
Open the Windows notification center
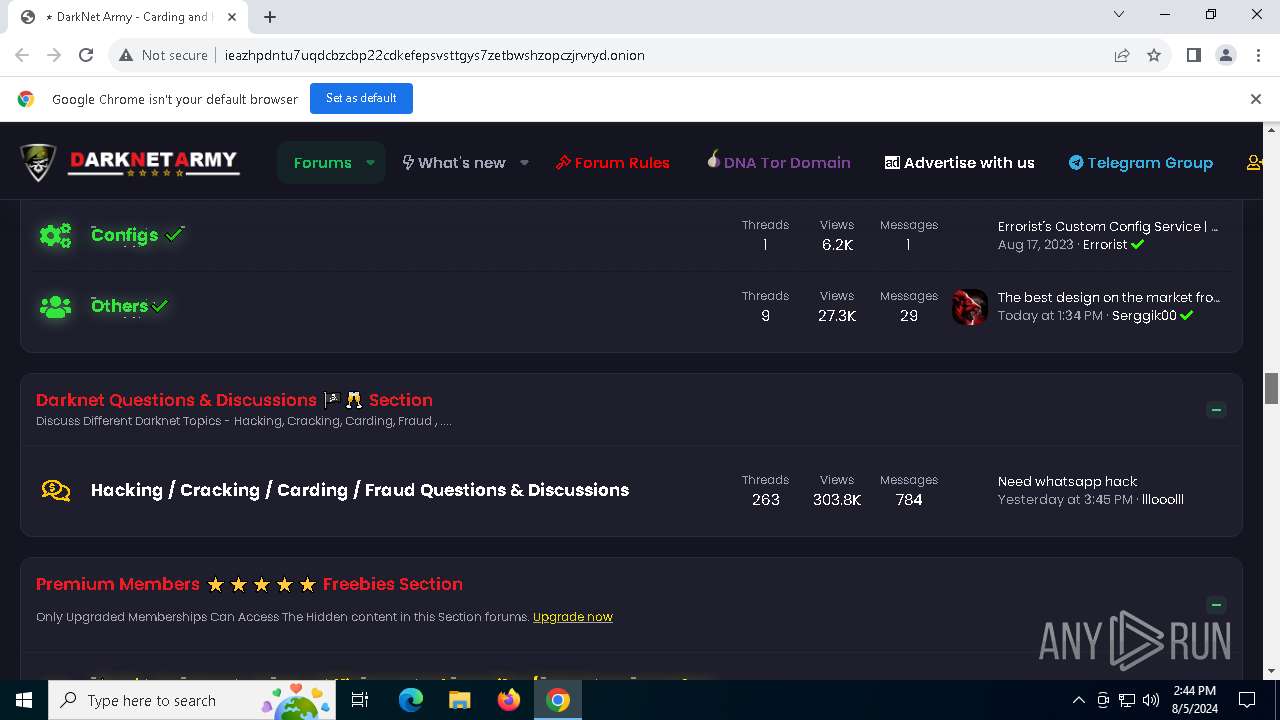[x=1247, y=700]
